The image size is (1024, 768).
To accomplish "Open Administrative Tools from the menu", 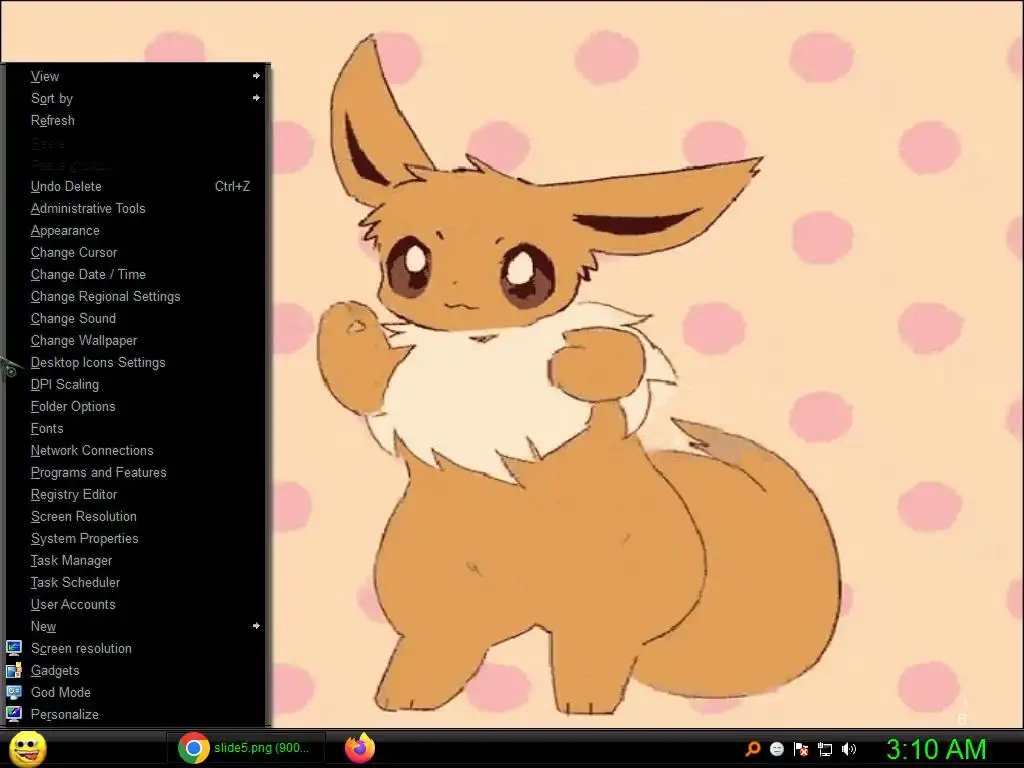I will [136, 208].
